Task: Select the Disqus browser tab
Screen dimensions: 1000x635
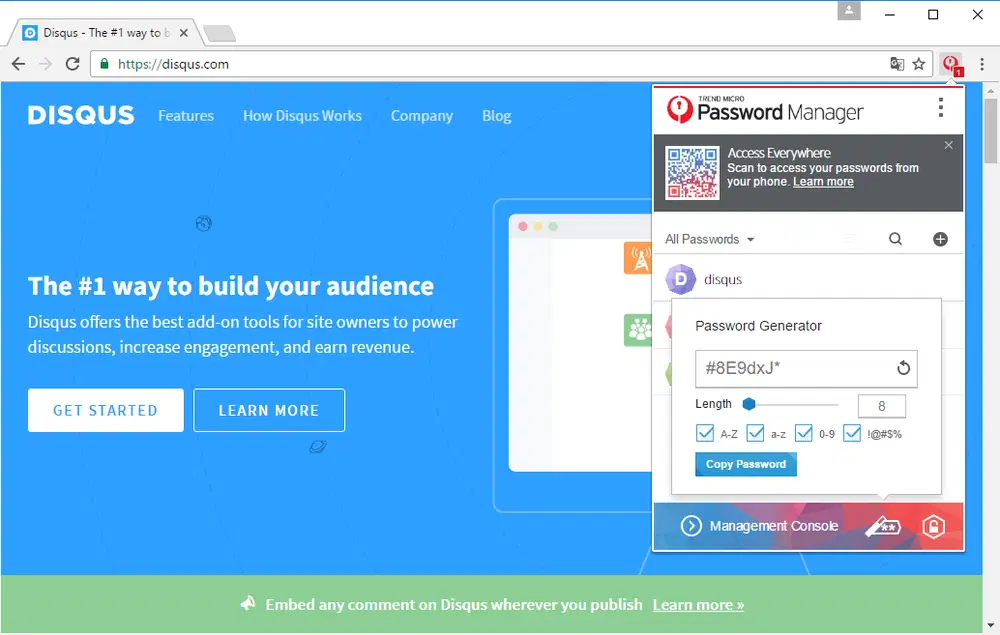Action: point(105,33)
